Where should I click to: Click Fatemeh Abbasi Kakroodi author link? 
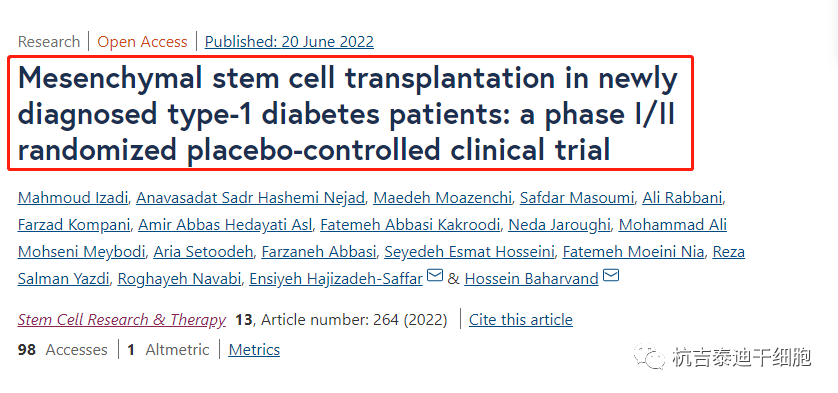click(x=410, y=225)
